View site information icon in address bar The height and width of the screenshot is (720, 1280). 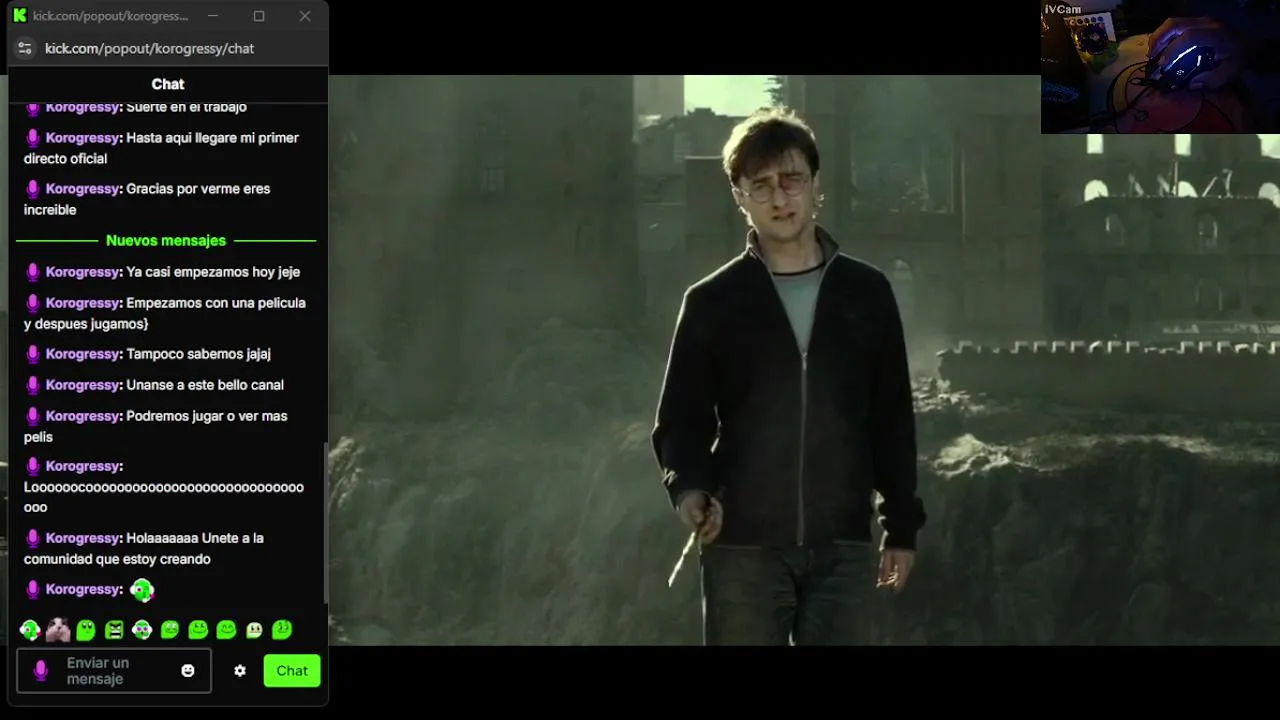point(25,48)
